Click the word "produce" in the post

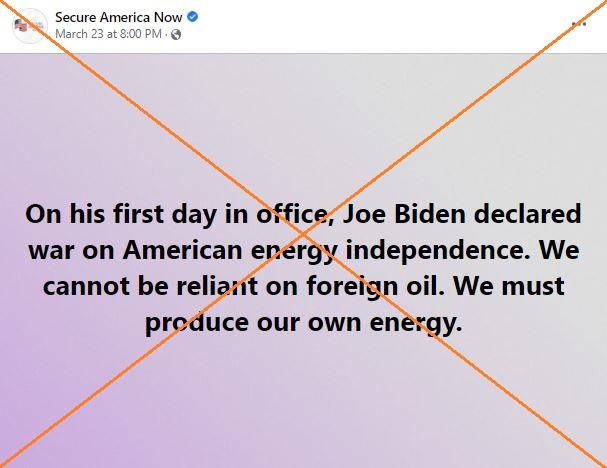[197, 323]
